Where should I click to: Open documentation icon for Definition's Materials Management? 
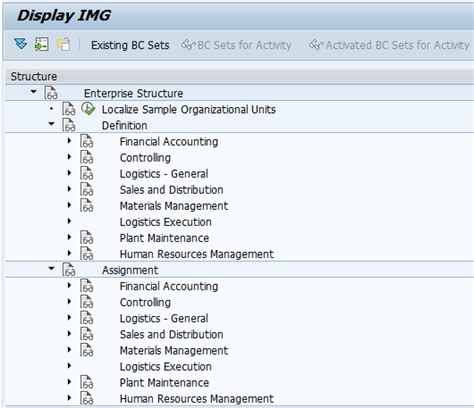click(87, 205)
